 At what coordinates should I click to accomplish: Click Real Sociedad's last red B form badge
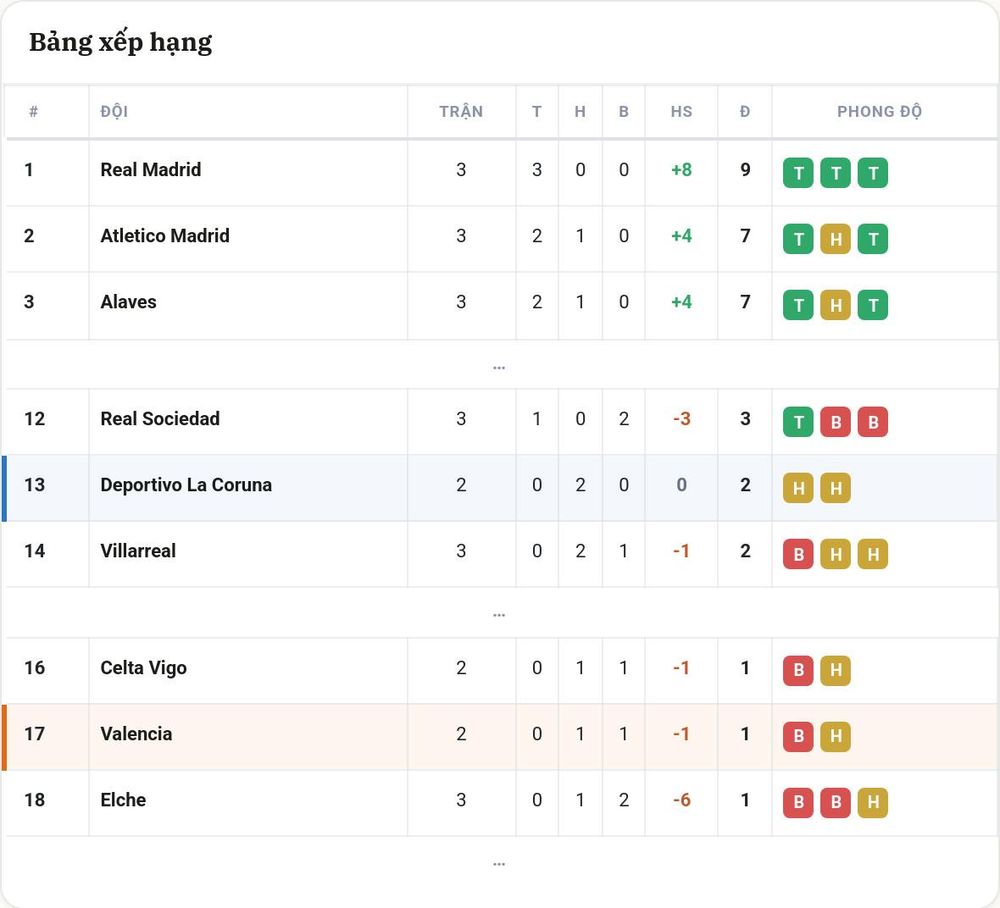[873, 422]
